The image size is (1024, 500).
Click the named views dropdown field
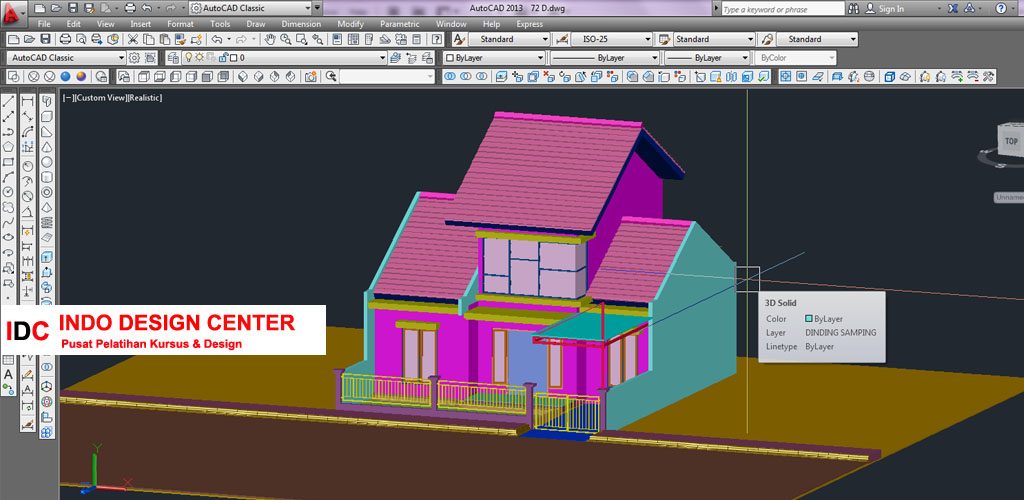pos(387,76)
